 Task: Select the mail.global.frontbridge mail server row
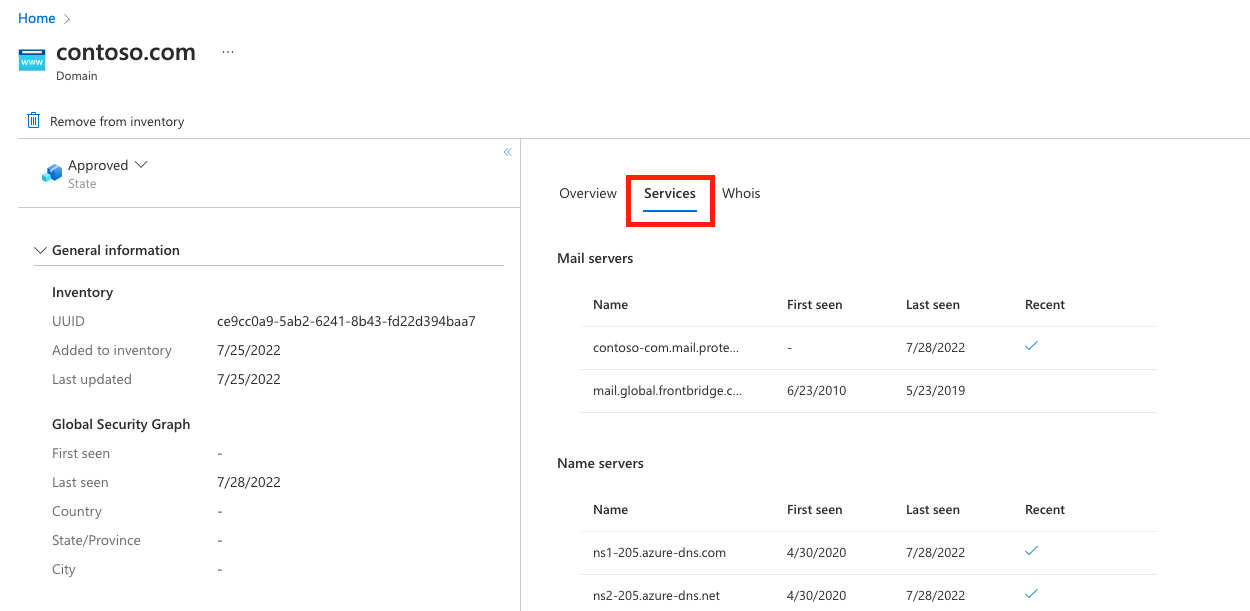coord(667,390)
